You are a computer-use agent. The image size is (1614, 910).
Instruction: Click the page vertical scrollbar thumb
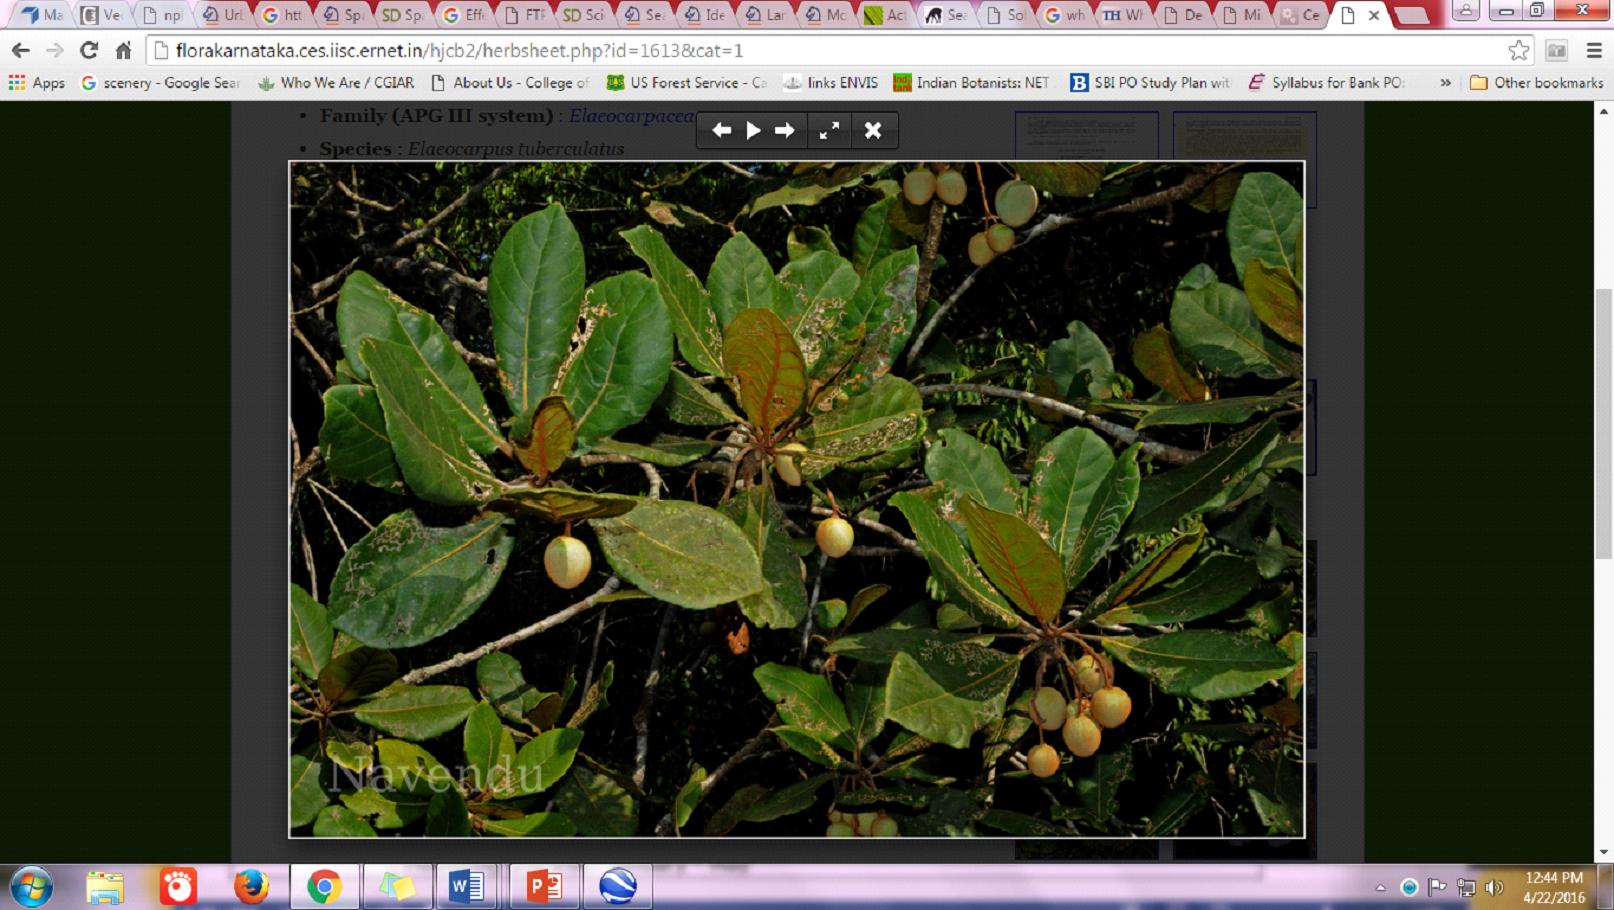[1604, 420]
